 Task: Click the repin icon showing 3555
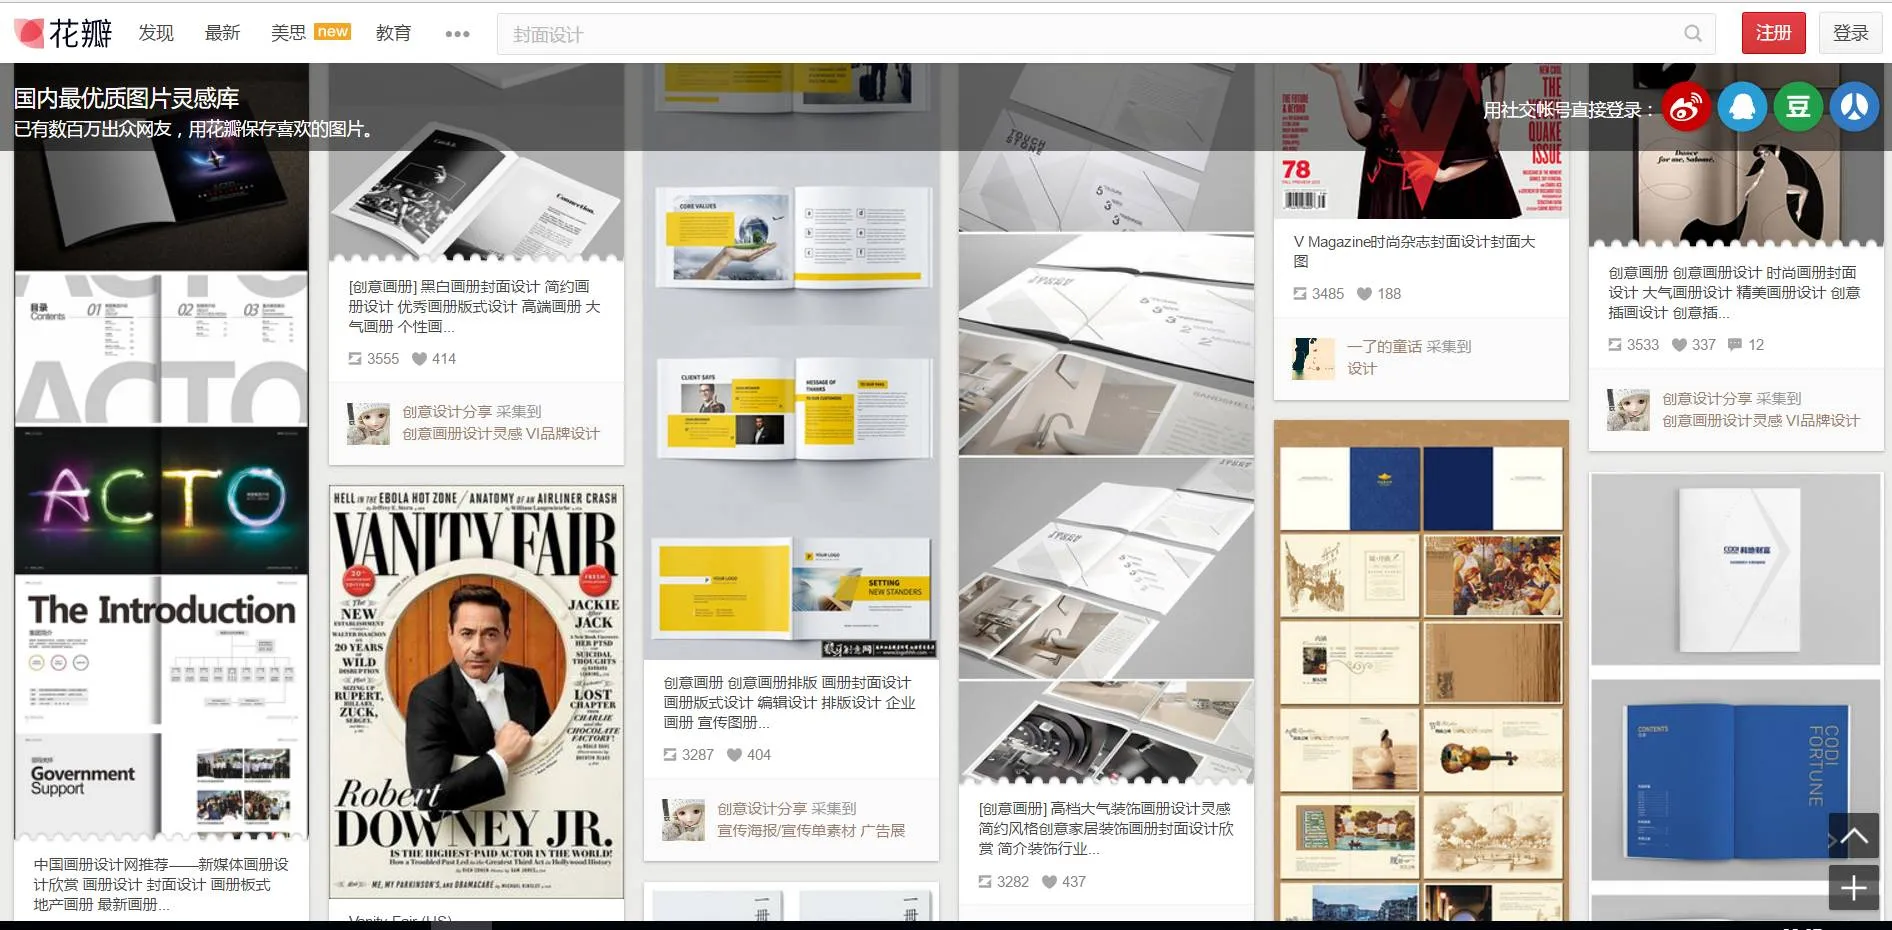(x=355, y=359)
